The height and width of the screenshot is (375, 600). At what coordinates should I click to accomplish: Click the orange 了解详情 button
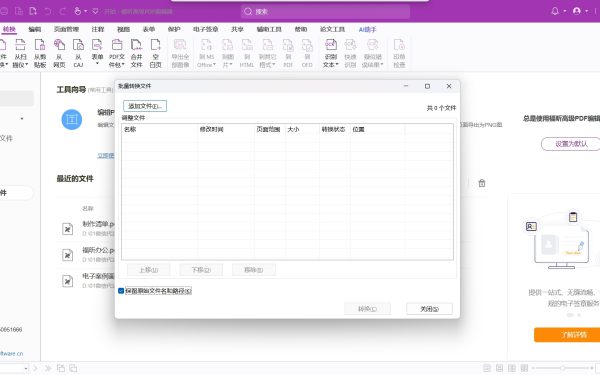click(x=568, y=335)
